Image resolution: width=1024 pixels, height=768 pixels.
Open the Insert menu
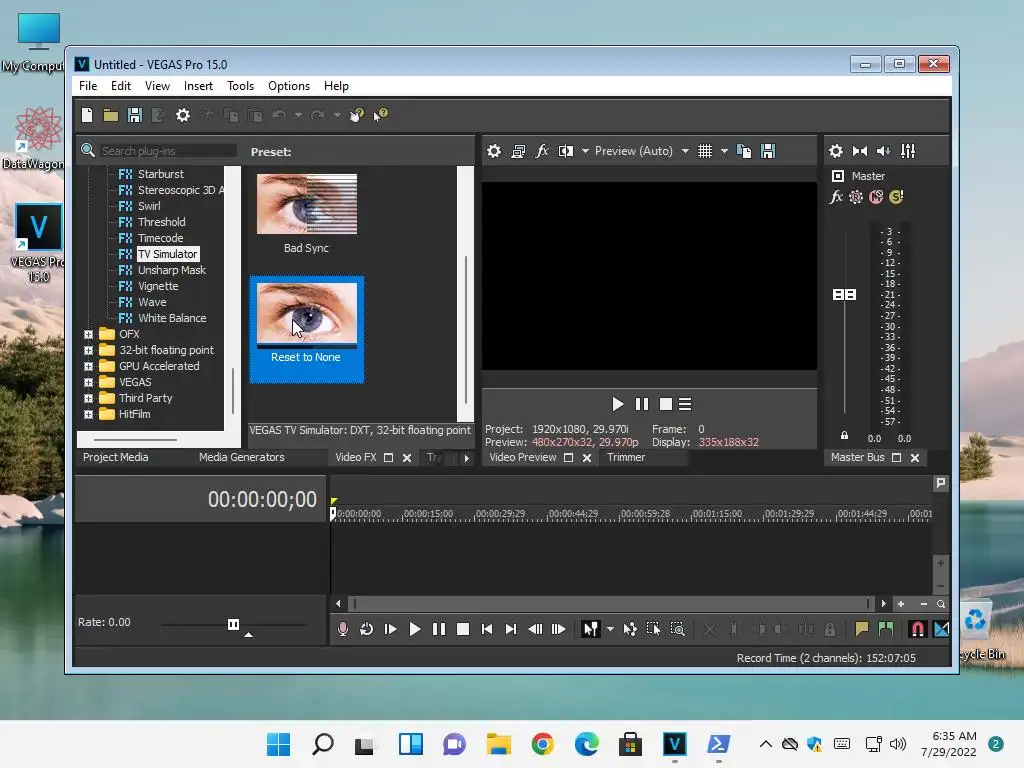(x=198, y=86)
